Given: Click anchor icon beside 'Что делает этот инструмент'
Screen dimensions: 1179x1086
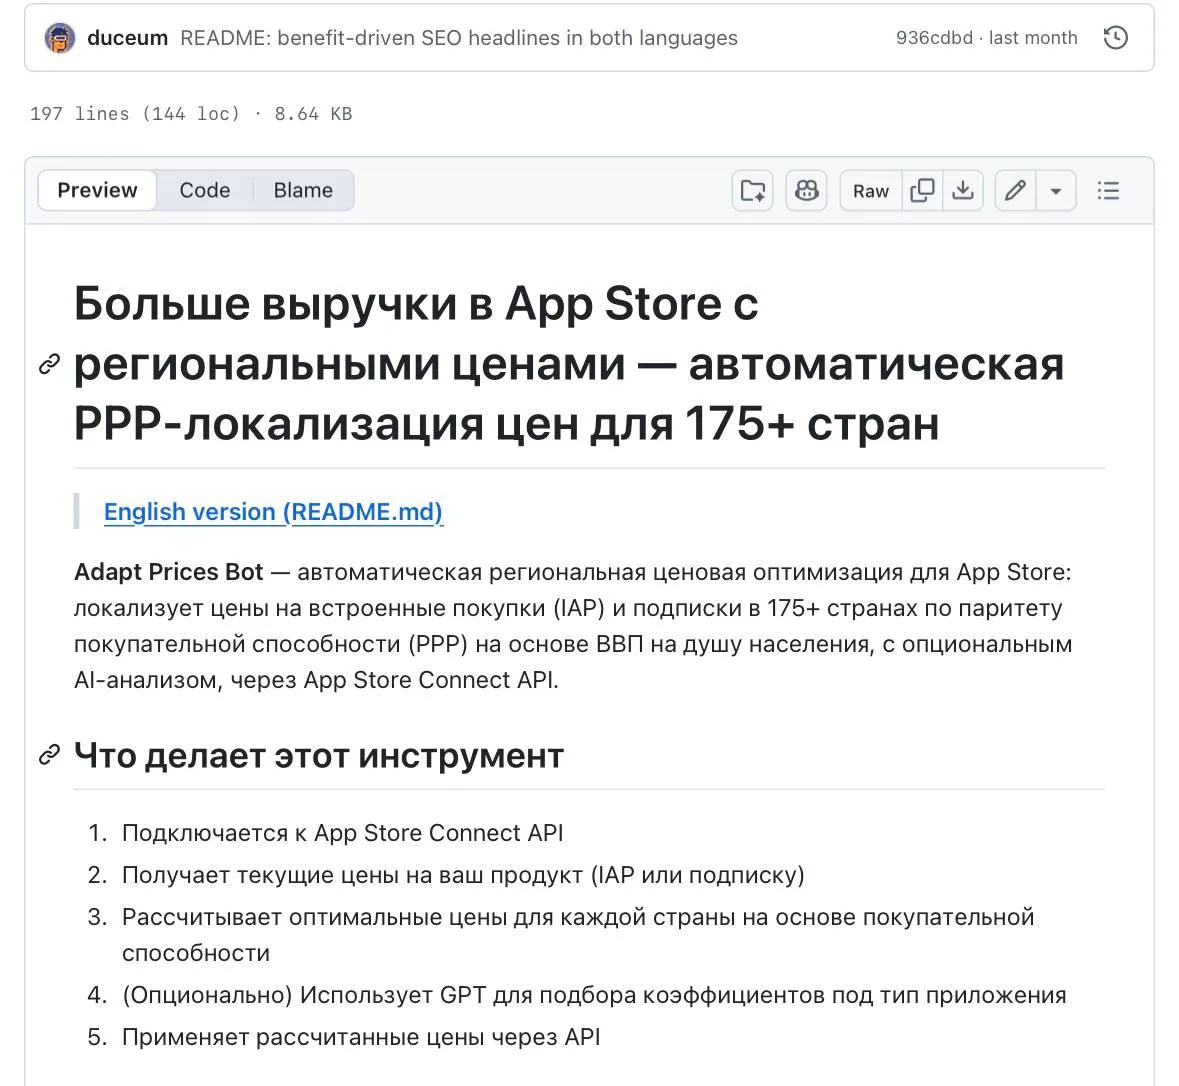Looking at the screenshot, I should tap(49, 754).
